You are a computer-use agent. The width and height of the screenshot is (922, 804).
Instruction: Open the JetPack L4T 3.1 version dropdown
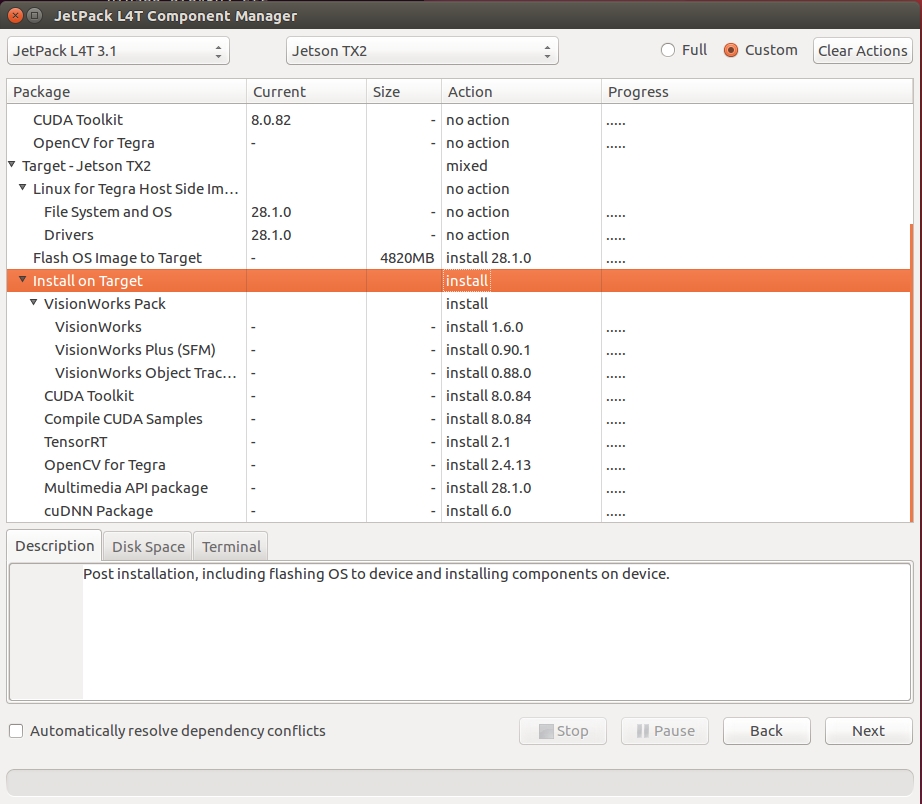click(118, 51)
